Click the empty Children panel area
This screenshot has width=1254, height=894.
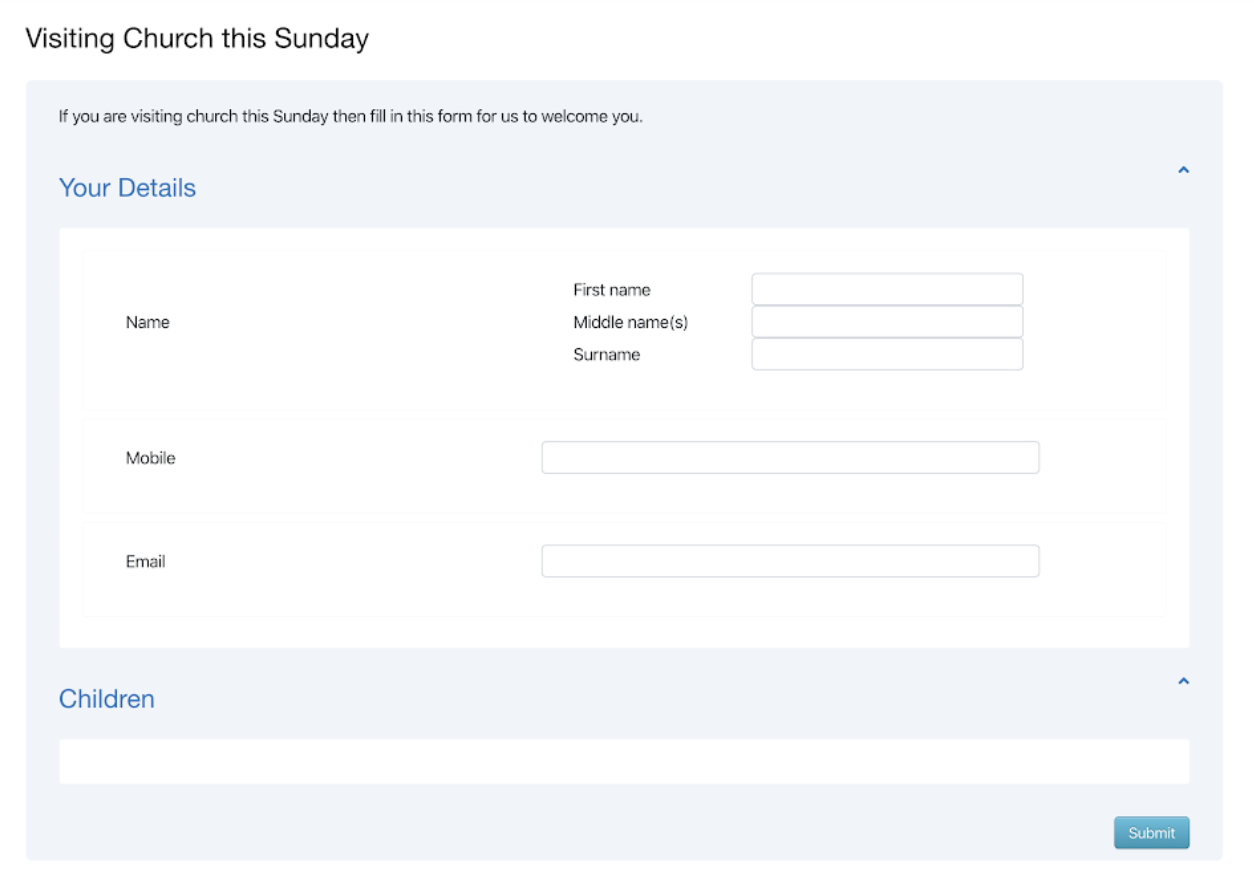(x=624, y=762)
